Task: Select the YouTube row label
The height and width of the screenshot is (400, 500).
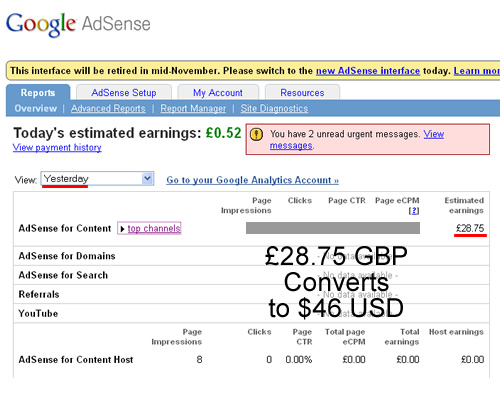Action: pos(38,313)
